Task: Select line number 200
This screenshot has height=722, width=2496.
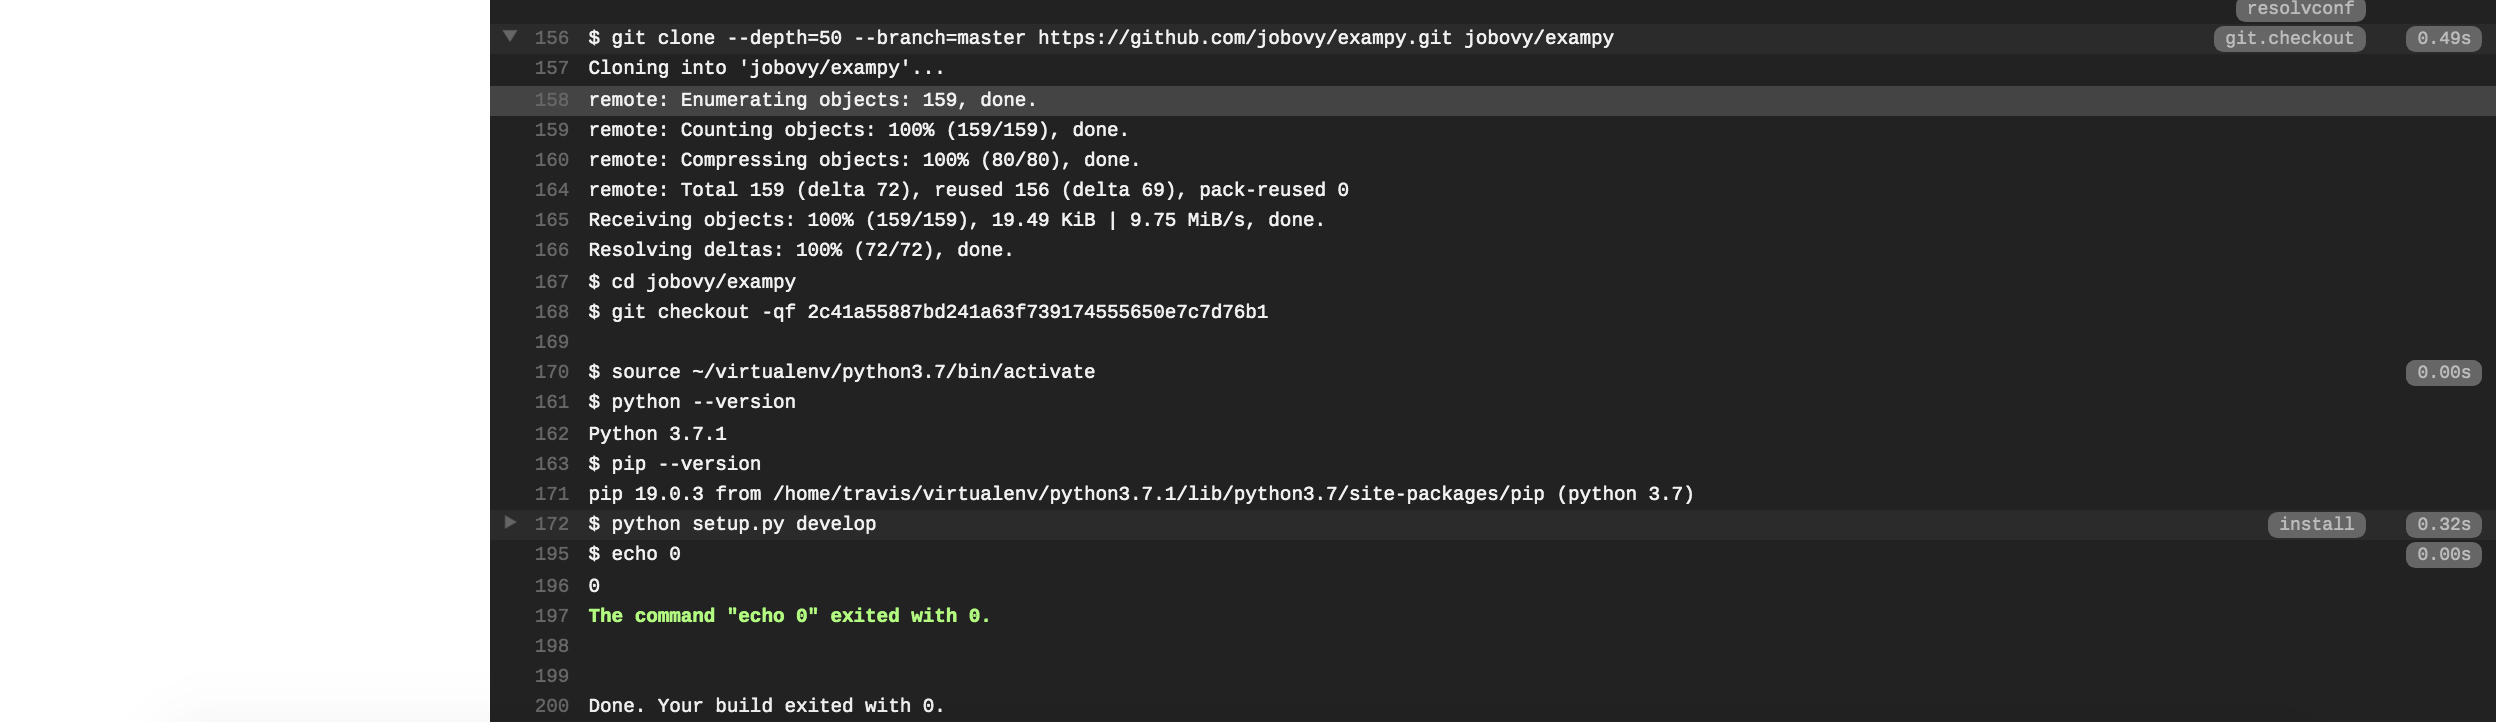Action: pyautogui.click(x=551, y=706)
